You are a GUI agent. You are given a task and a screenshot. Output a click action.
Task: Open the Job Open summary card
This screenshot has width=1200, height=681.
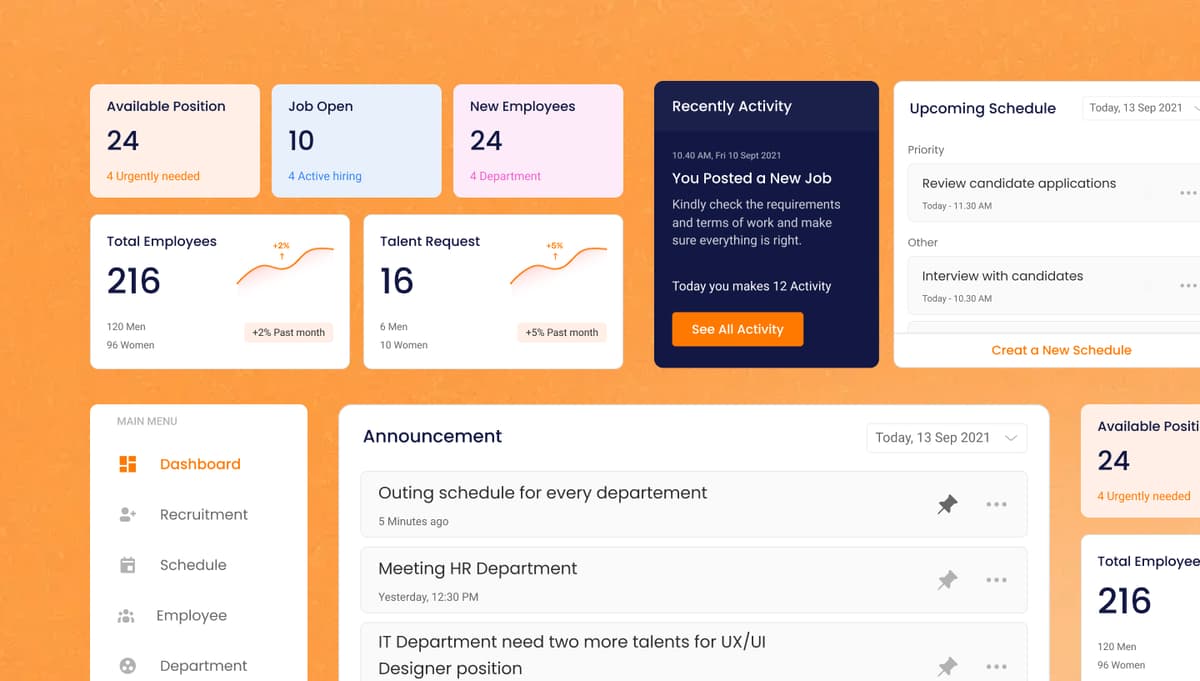356,141
